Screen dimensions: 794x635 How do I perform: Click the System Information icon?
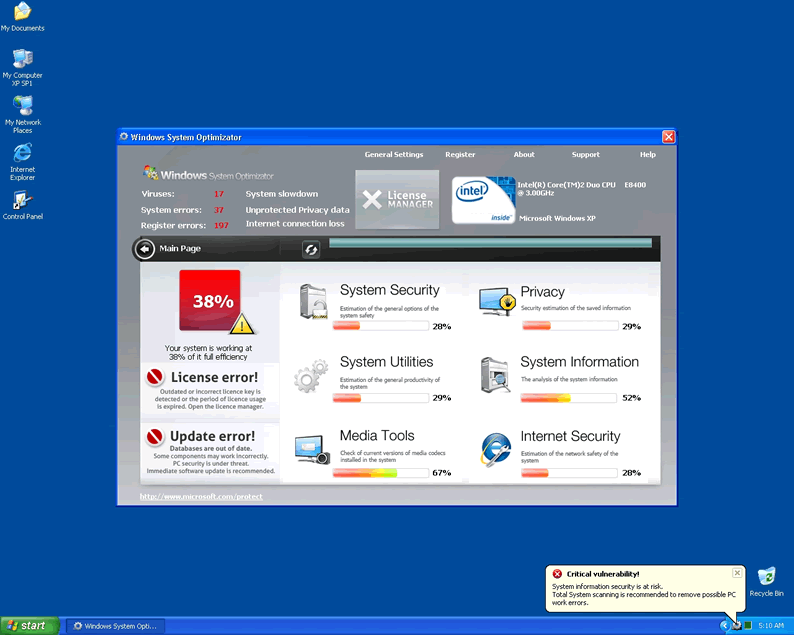[x=496, y=374]
